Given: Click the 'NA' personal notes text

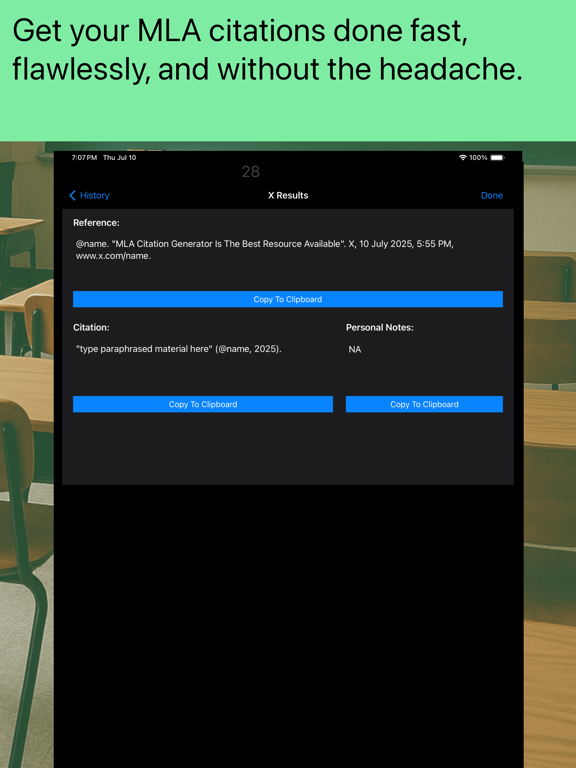Looking at the screenshot, I should tap(355, 350).
